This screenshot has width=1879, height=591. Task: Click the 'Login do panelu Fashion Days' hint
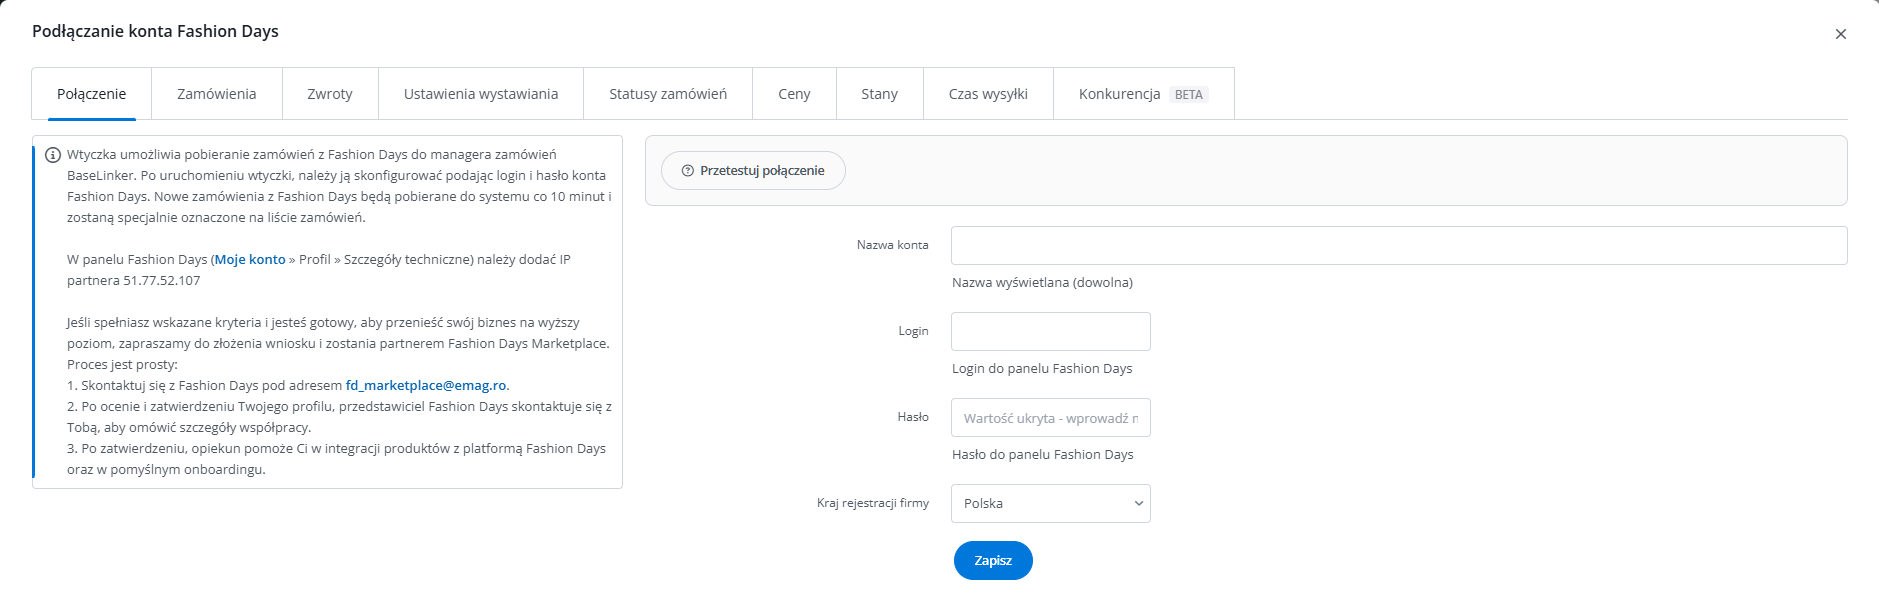1042,369
